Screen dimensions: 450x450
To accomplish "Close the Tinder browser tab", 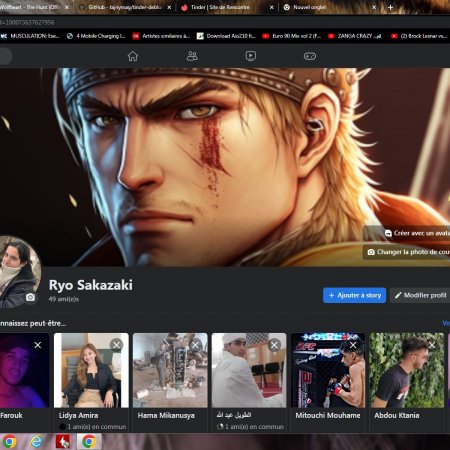I will tap(272, 7).
